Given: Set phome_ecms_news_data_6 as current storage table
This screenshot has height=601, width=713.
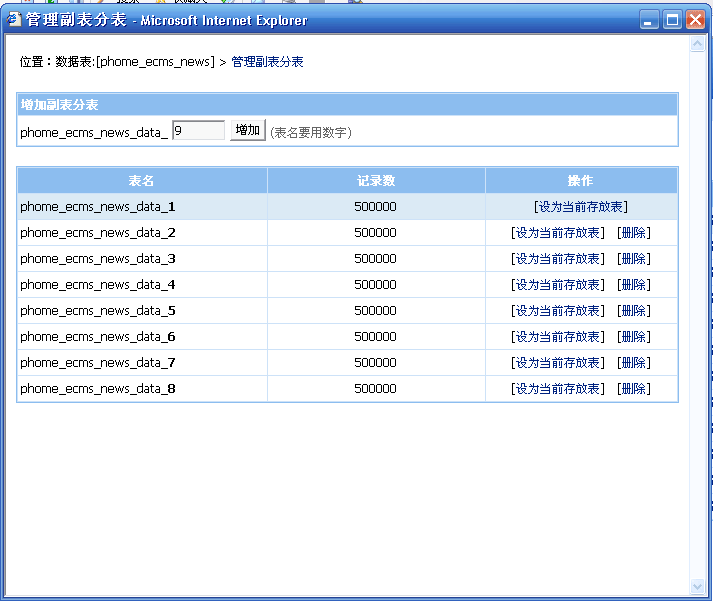Looking at the screenshot, I should click(558, 337).
